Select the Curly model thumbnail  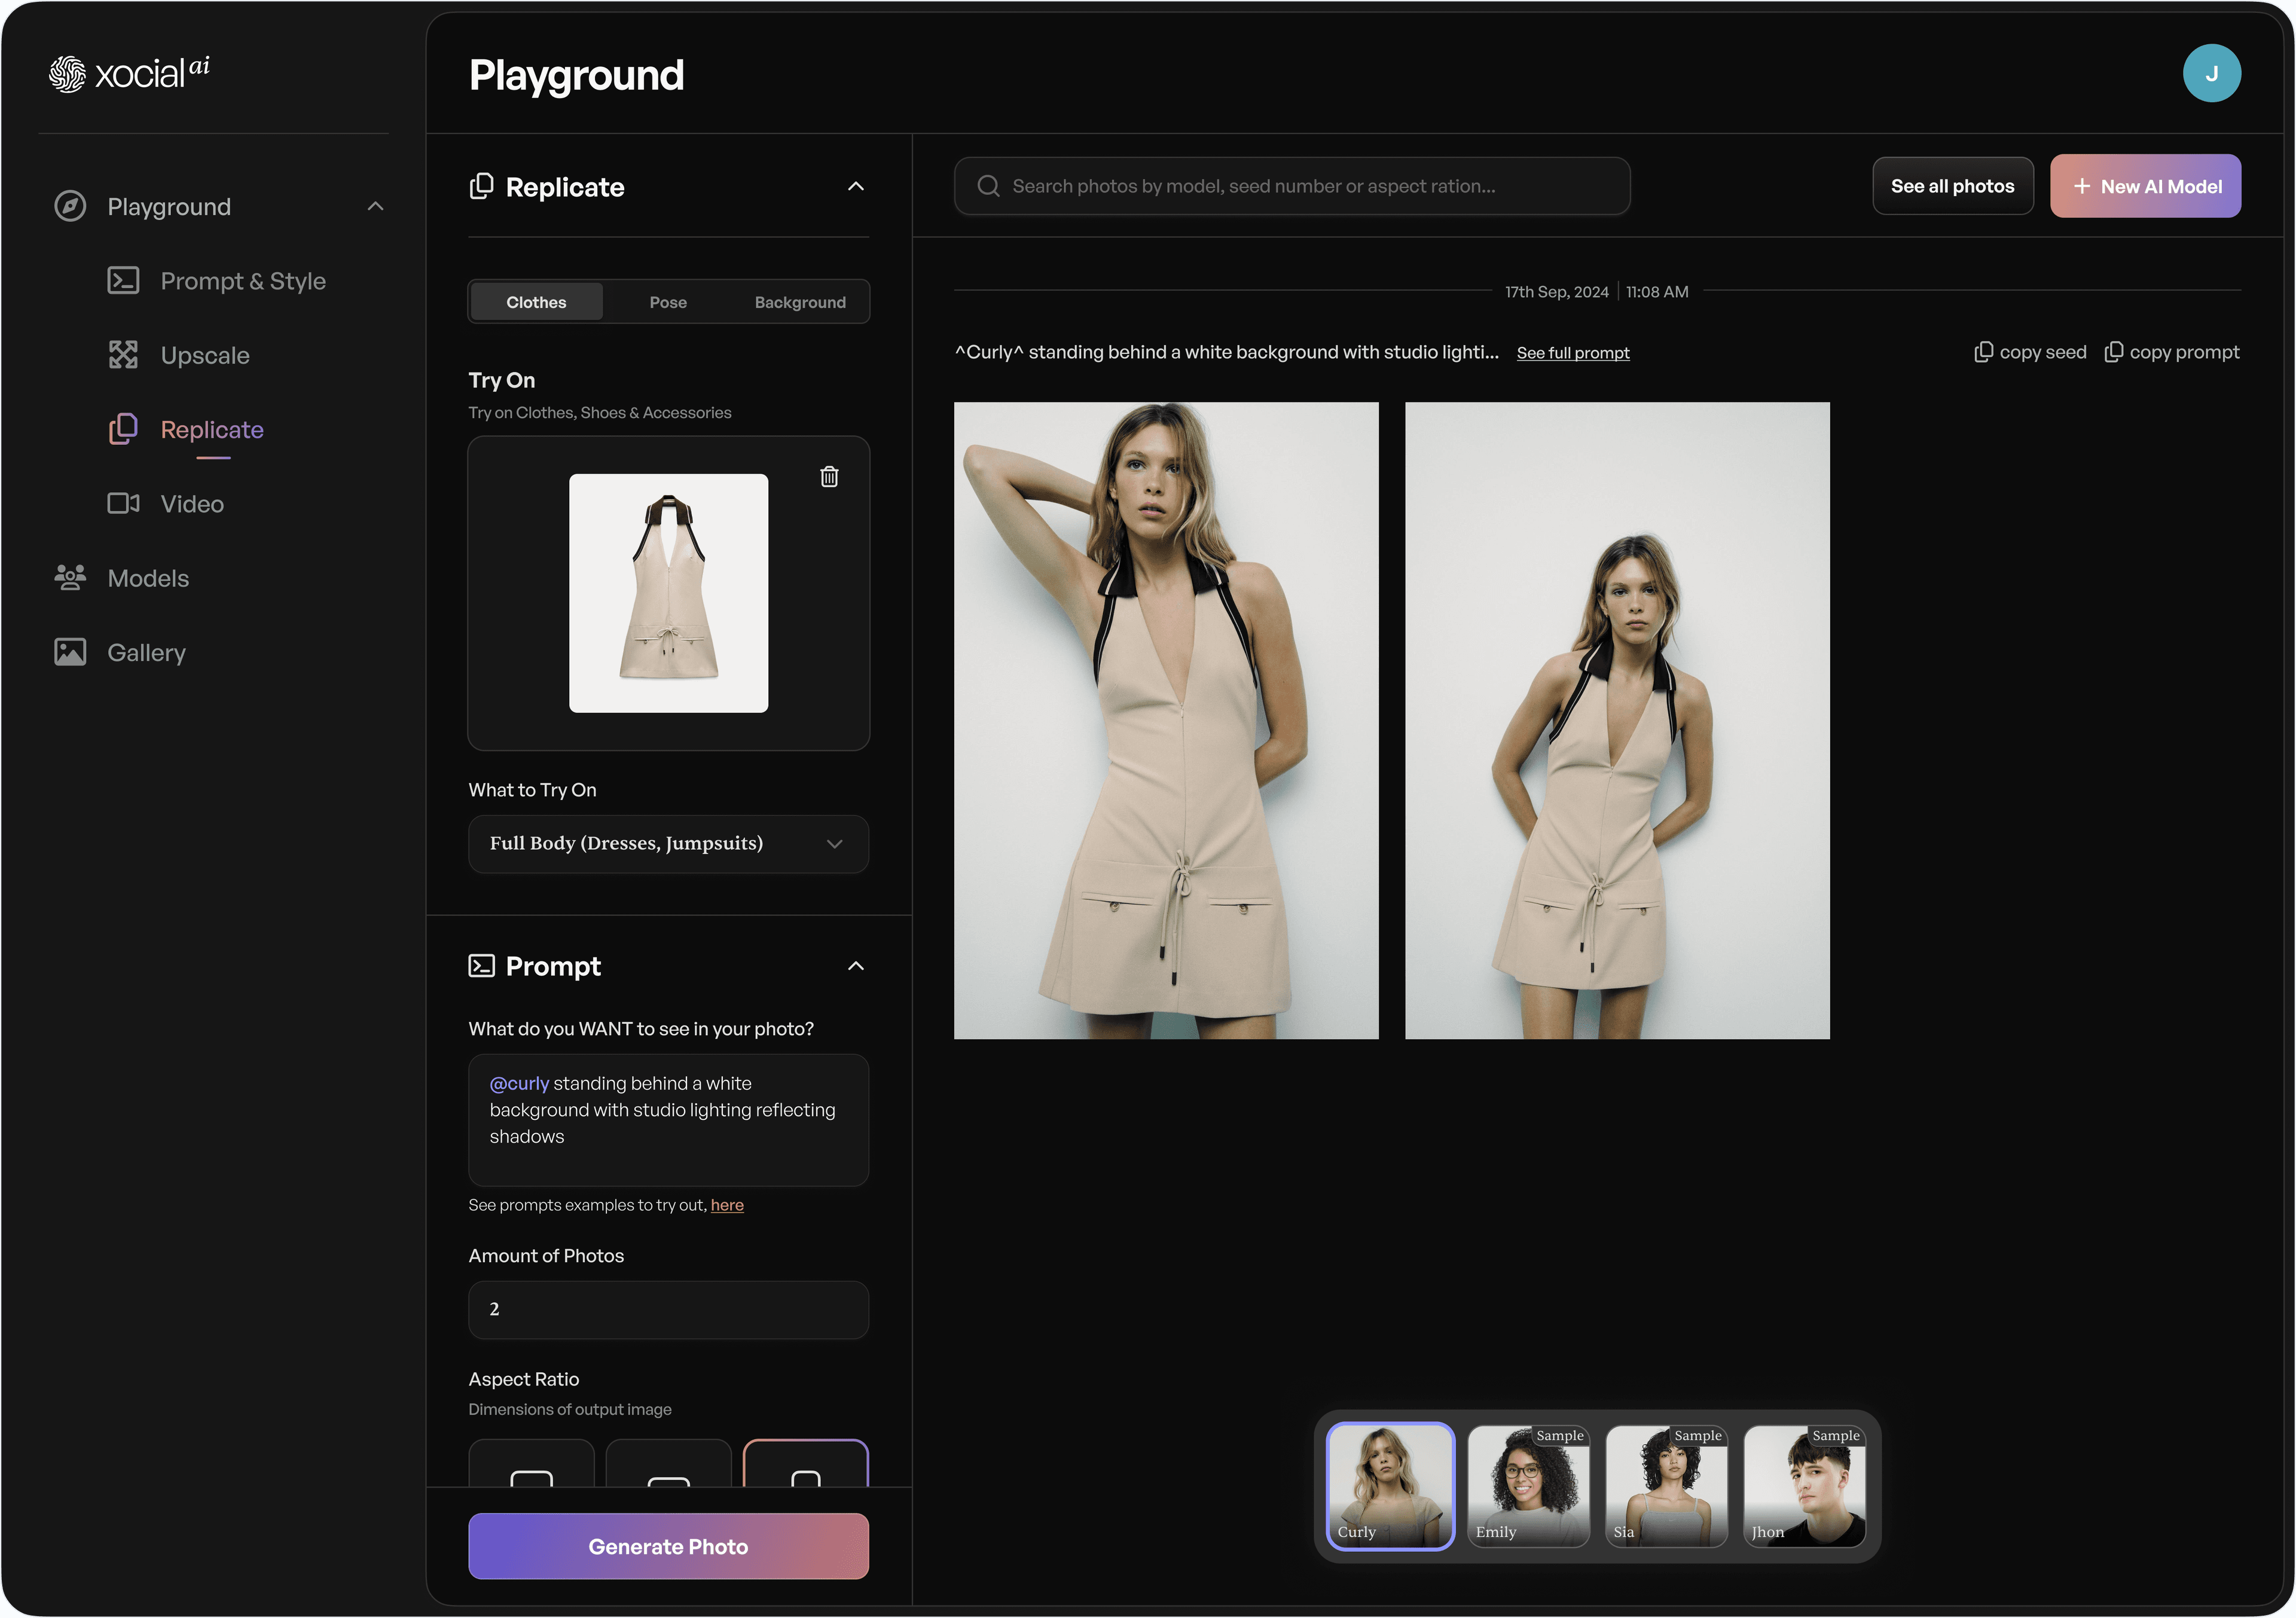click(x=1390, y=1486)
